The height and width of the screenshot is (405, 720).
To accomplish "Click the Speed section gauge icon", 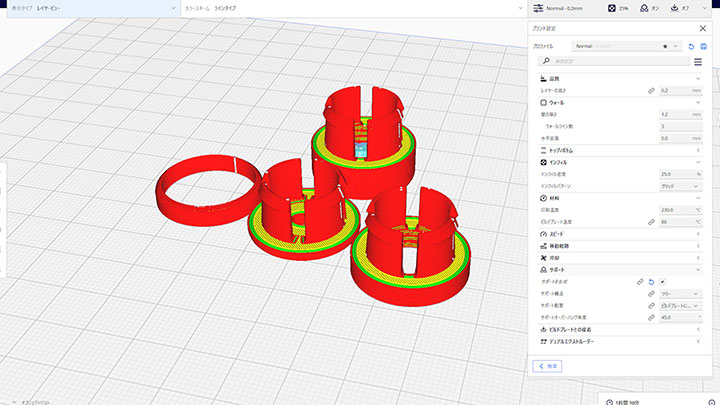I will [x=544, y=234].
